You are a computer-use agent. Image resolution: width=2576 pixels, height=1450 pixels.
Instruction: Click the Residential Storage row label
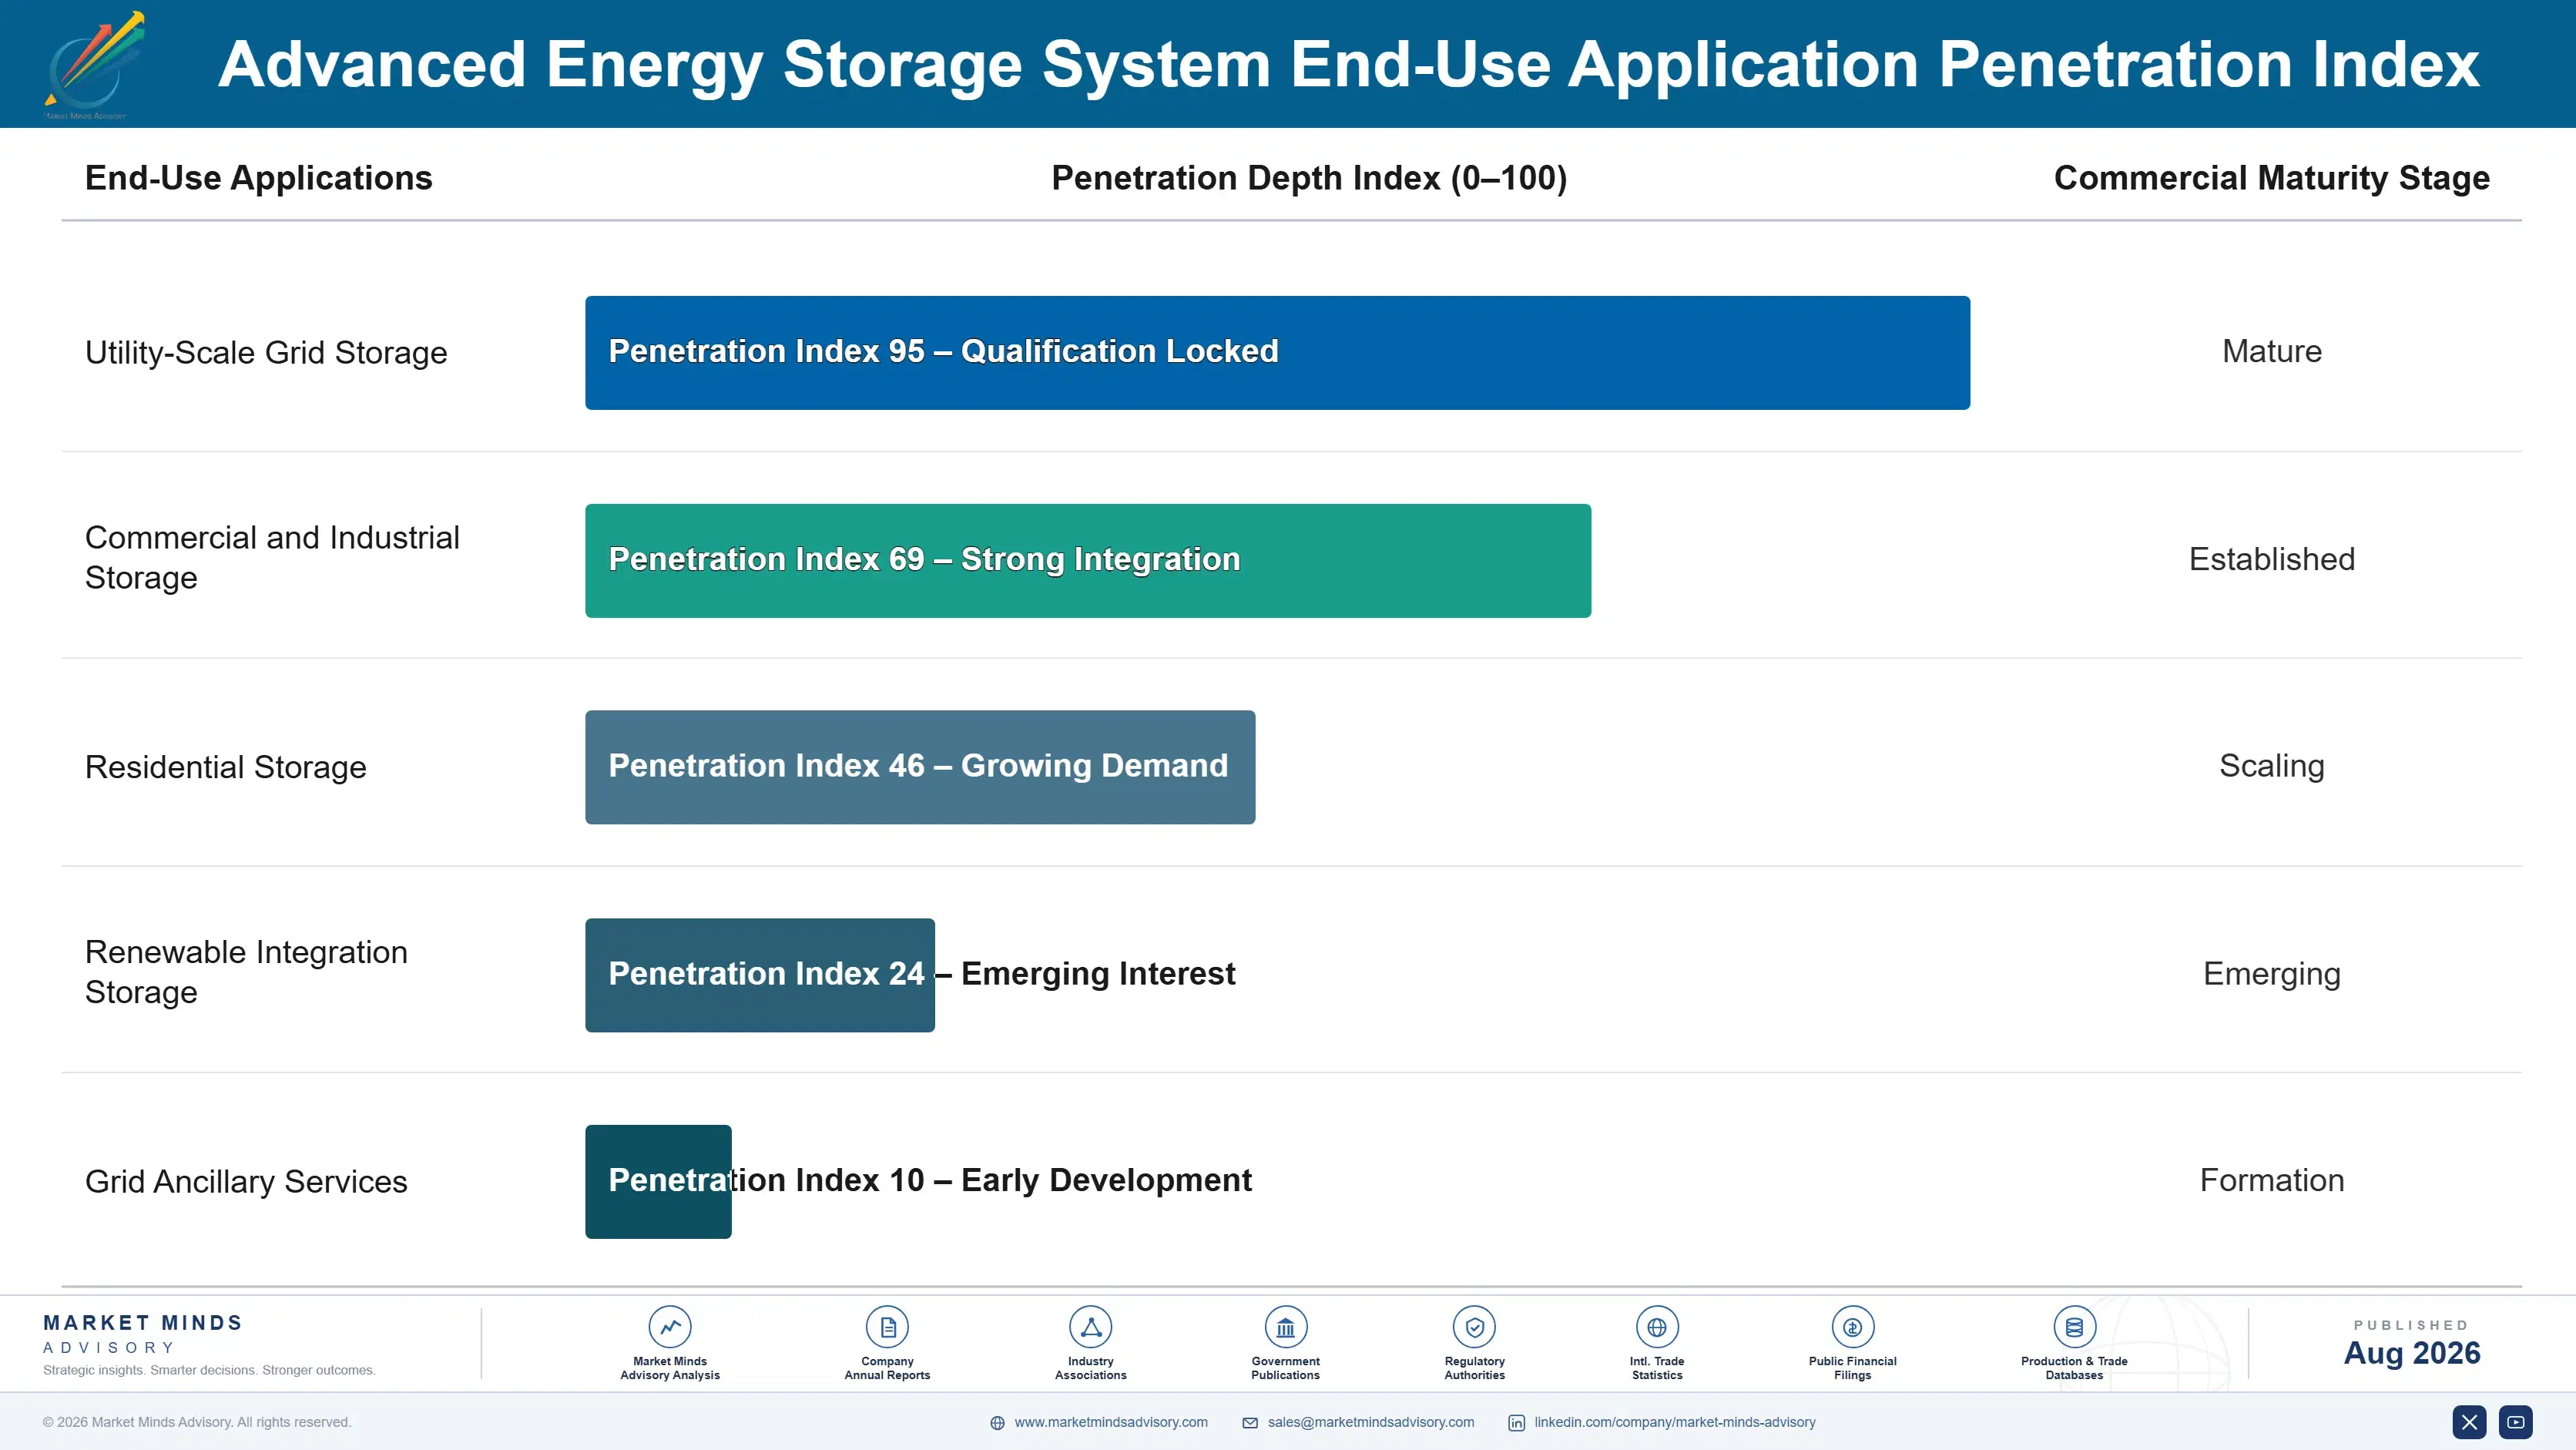point(226,767)
